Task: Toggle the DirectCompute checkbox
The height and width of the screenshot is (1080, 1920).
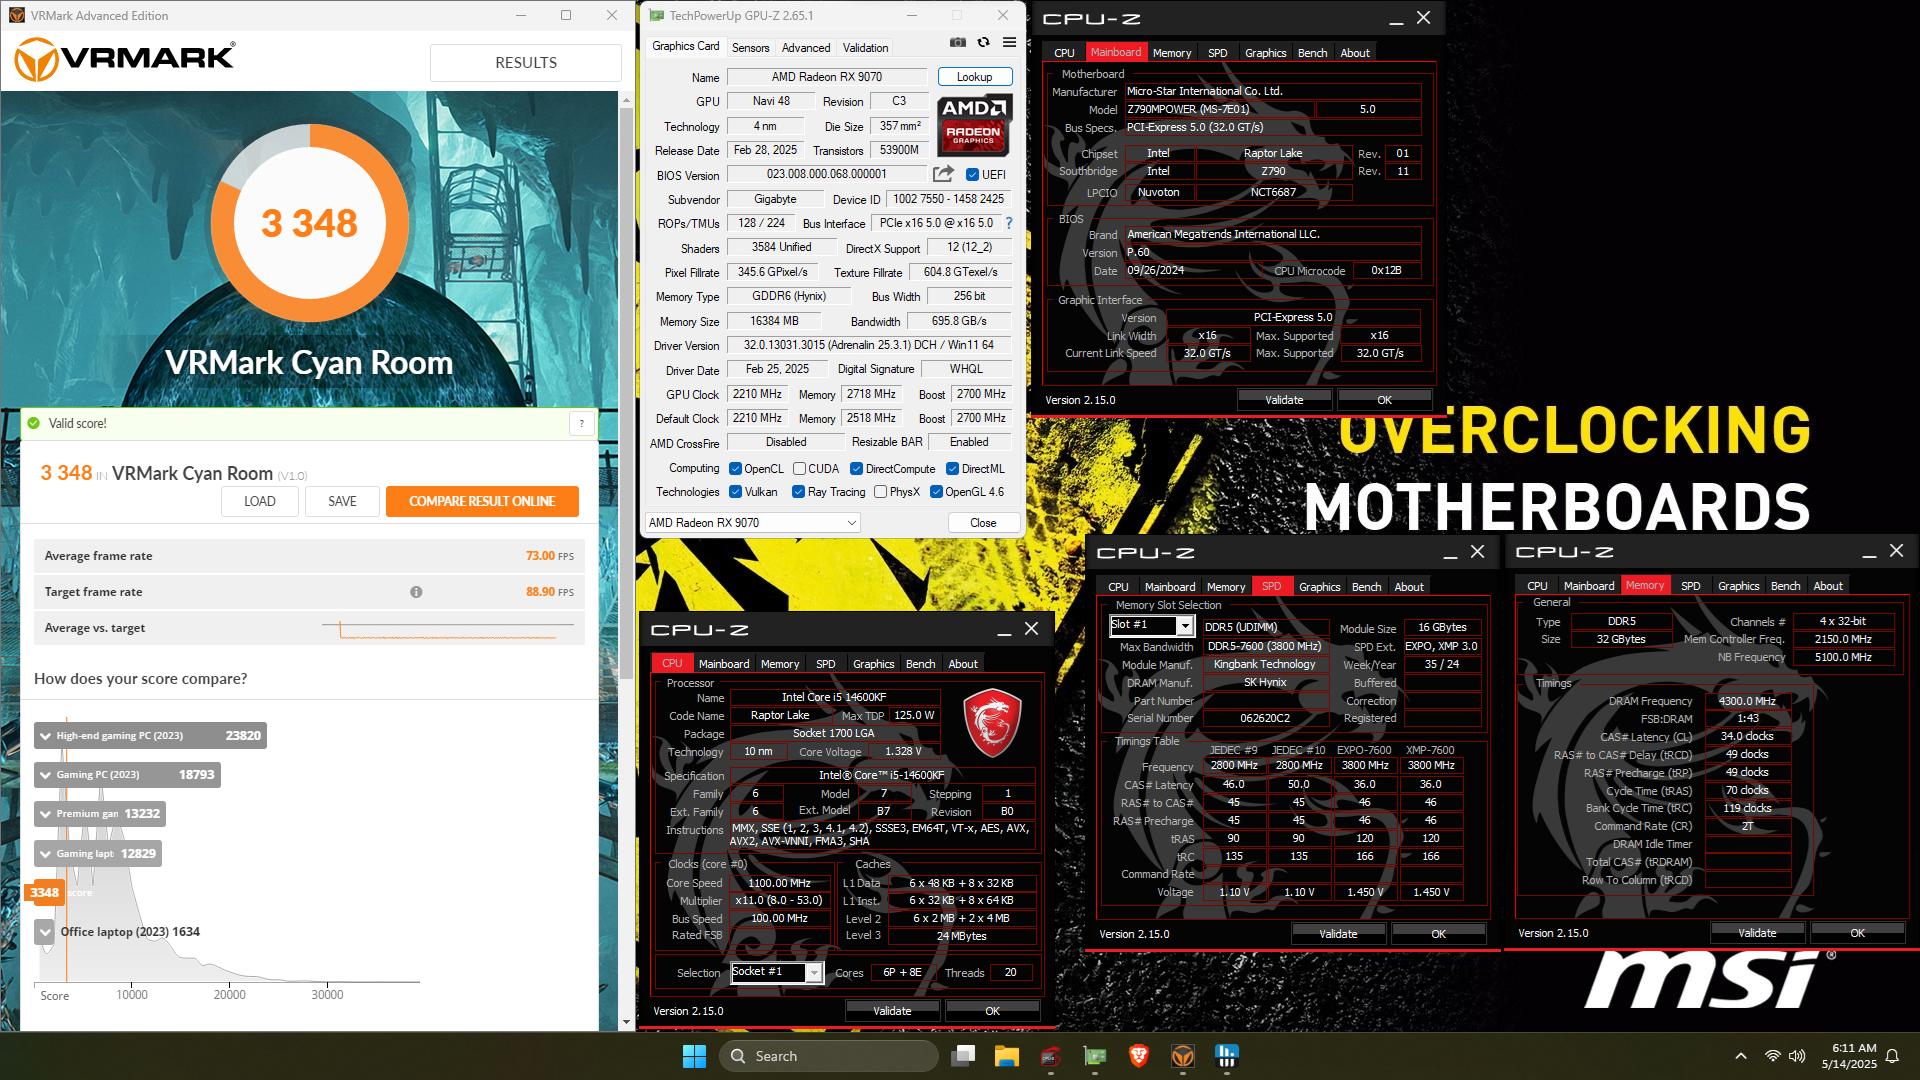Action: [856, 469]
